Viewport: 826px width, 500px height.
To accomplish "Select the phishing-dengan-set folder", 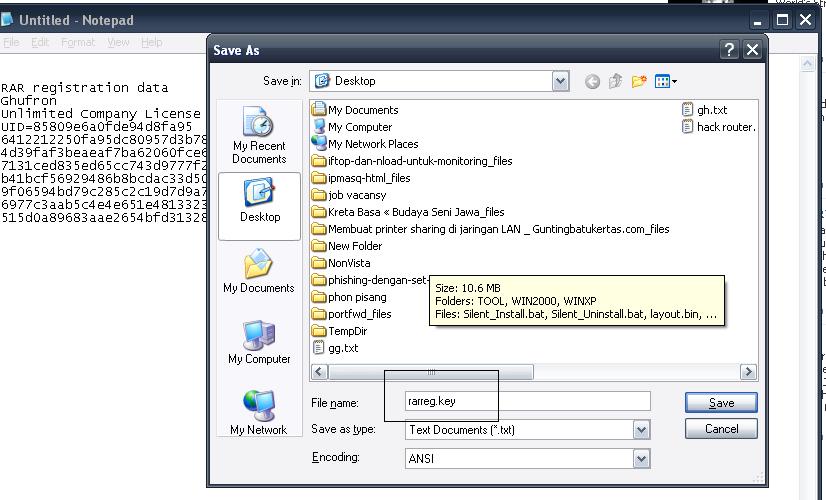I will [x=370, y=280].
